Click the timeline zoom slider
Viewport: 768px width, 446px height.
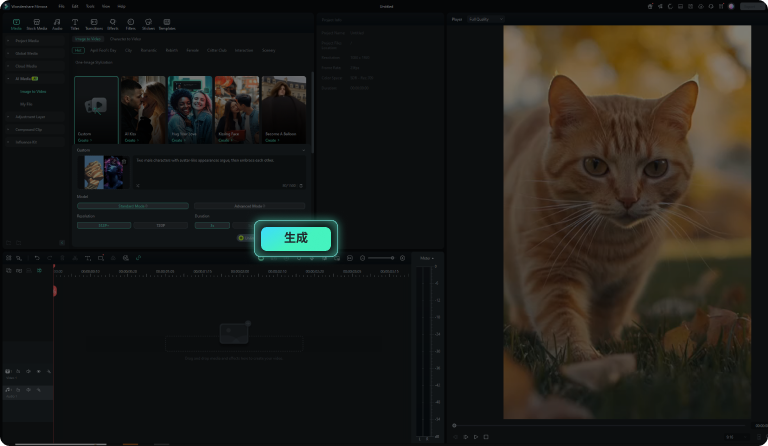381,258
